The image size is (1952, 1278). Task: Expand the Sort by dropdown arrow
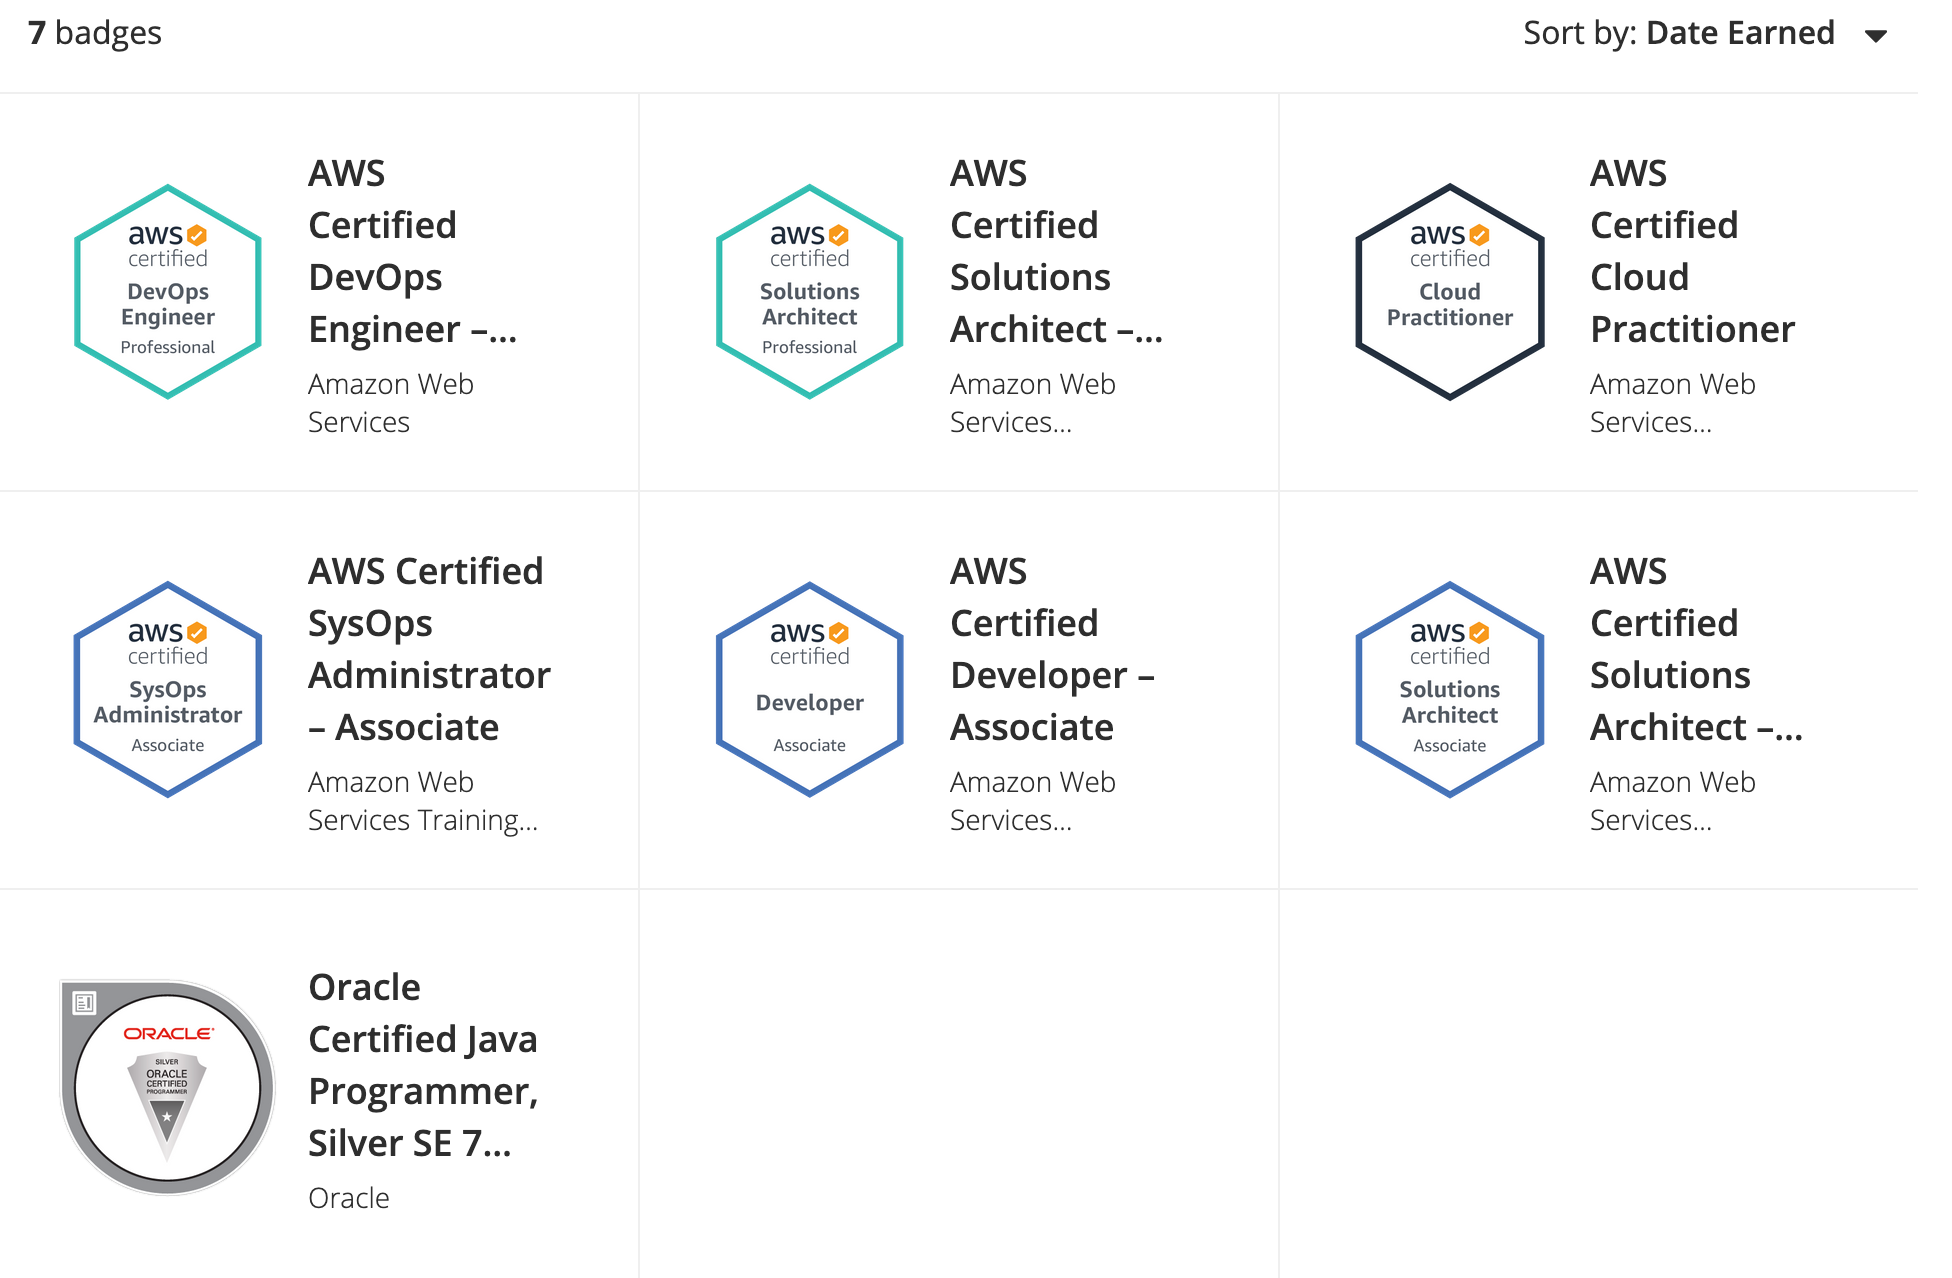tap(1876, 36)
